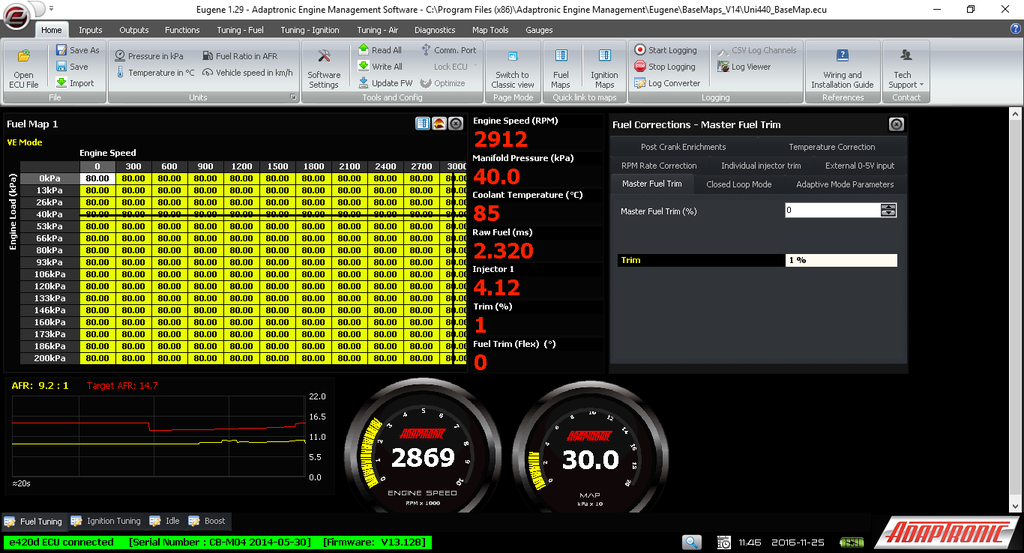Open Fuel Maps quick link

(560, 69)
